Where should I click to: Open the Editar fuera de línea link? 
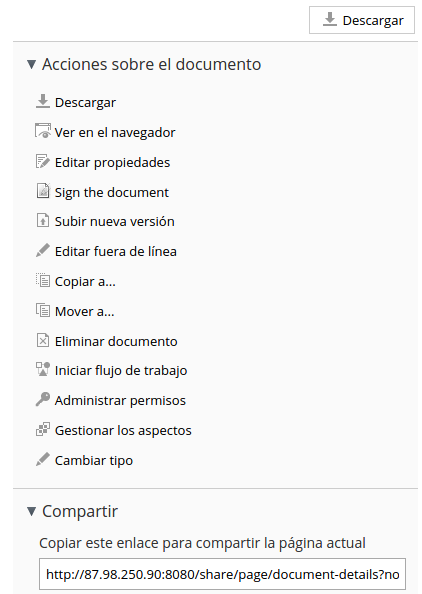click(116, 252)
